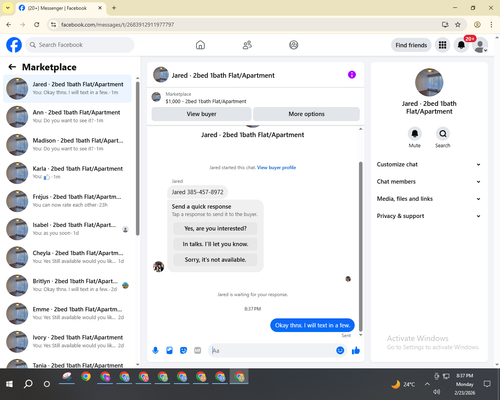Click the Marketplace listing '$1,000 - 2bed 1bath' text

206,101
